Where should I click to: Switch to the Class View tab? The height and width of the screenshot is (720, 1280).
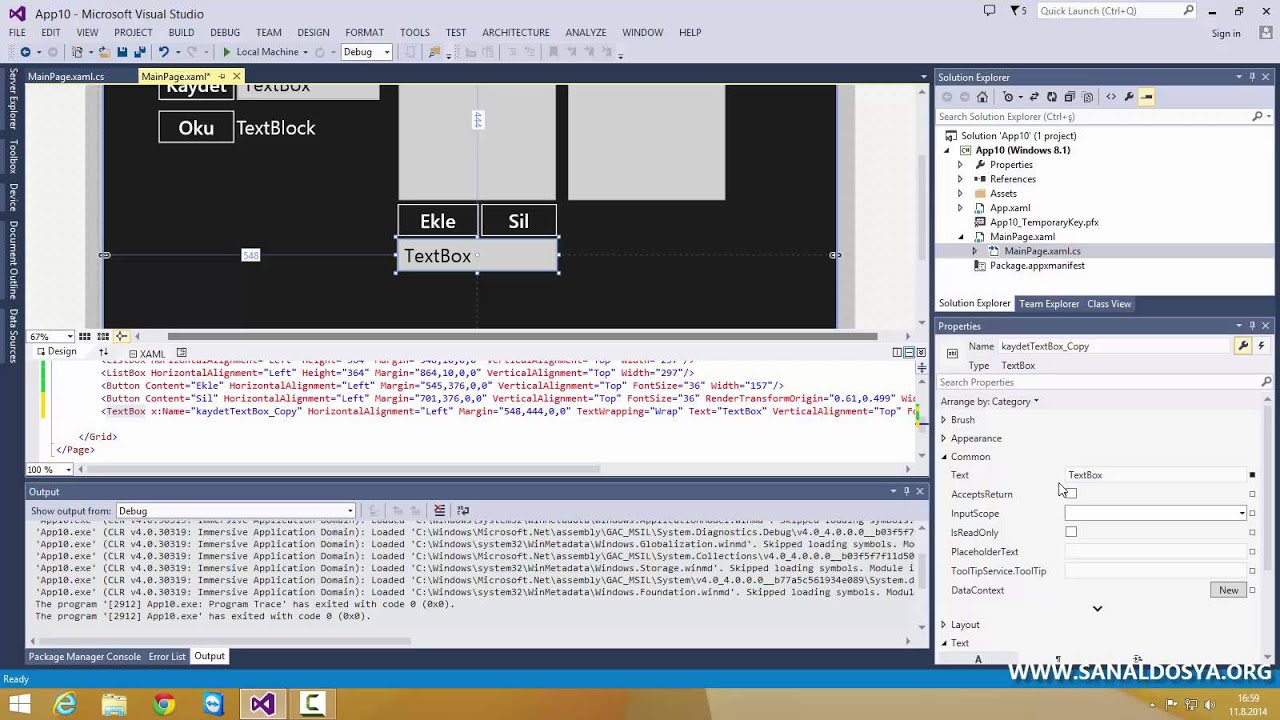1109,304
